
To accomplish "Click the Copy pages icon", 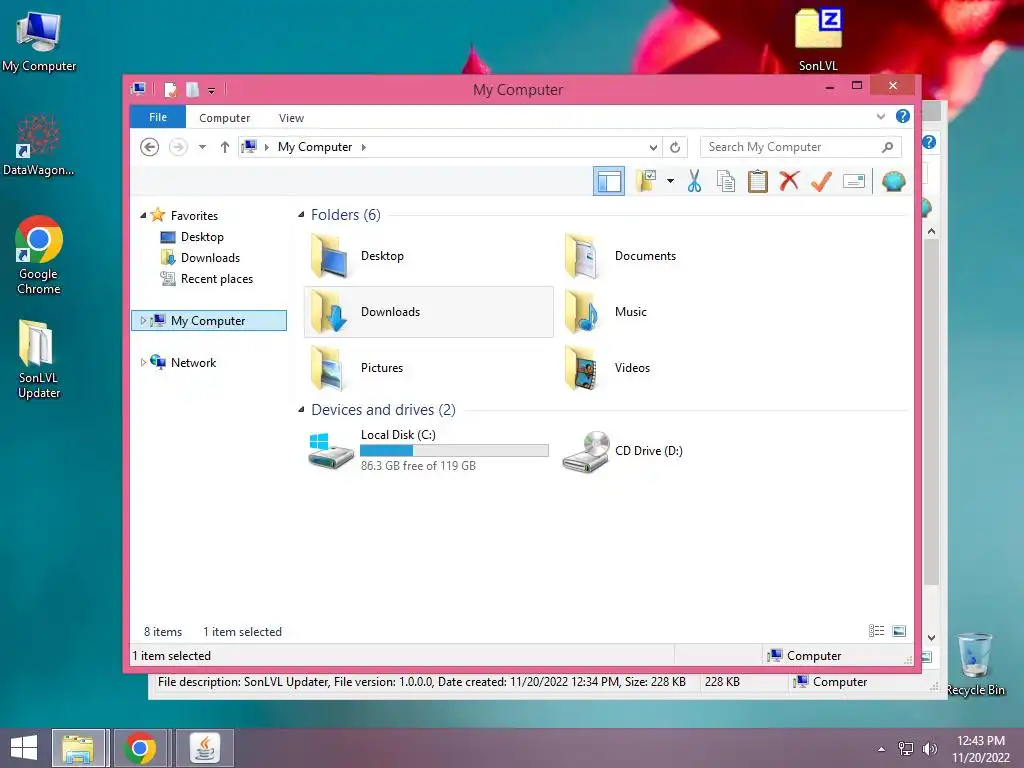I will pos(726,181).
